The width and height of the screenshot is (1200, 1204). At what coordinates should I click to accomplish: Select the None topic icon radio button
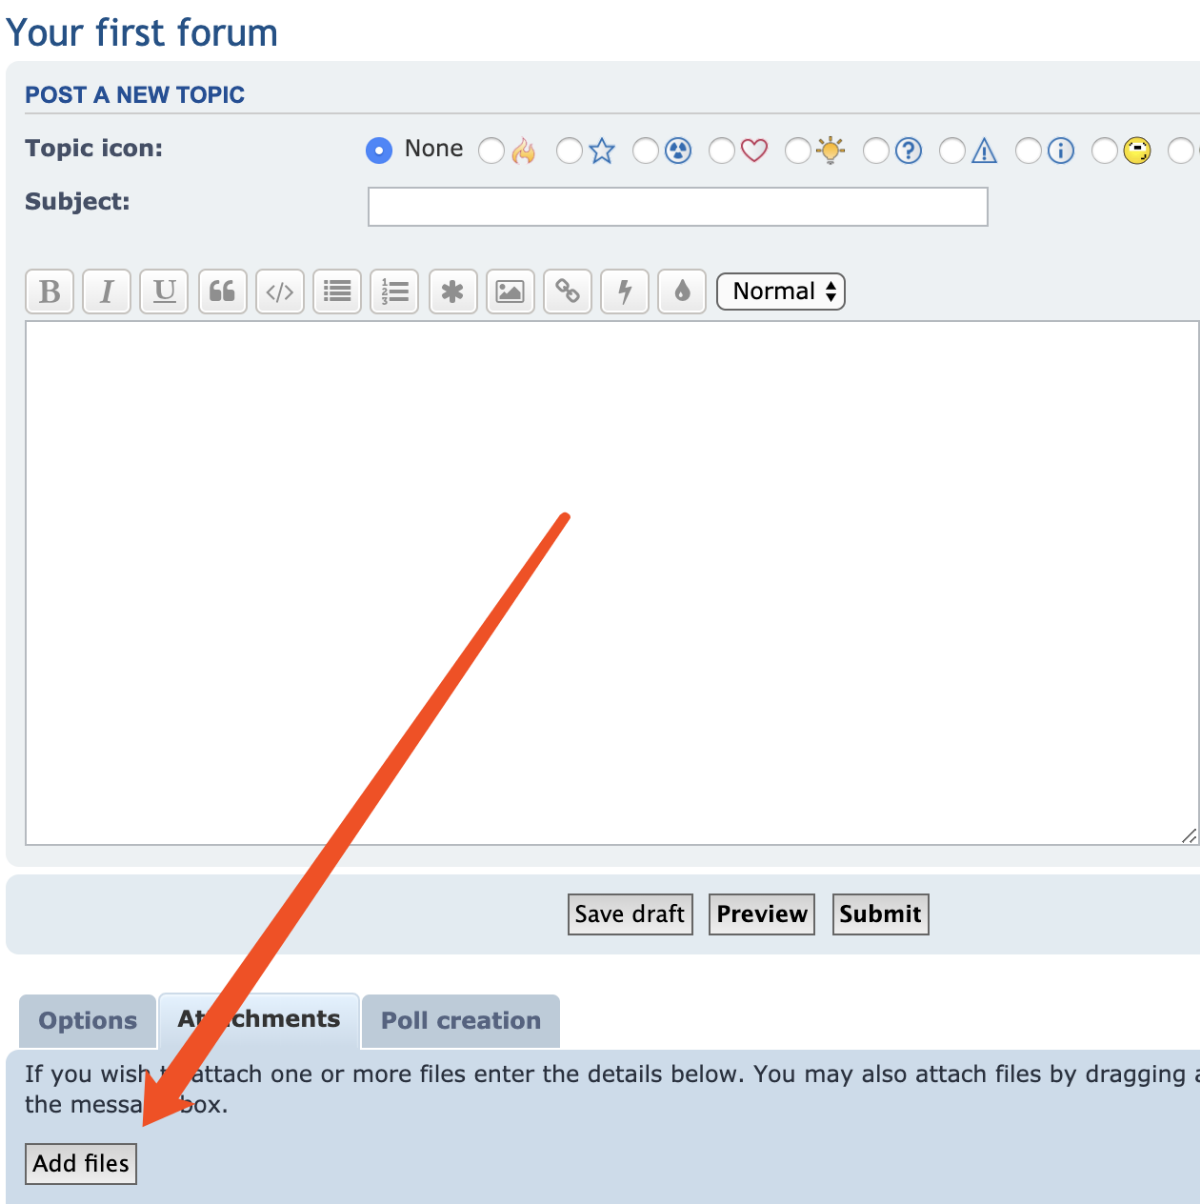(379, 151)
